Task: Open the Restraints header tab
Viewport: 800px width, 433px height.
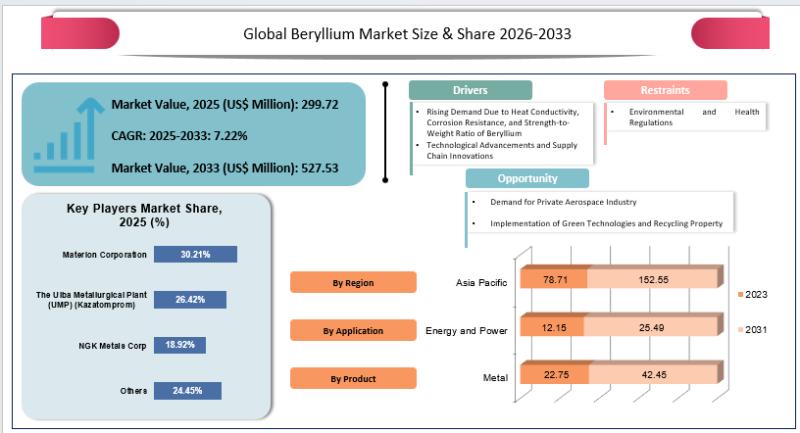Action: pos(659,90)
